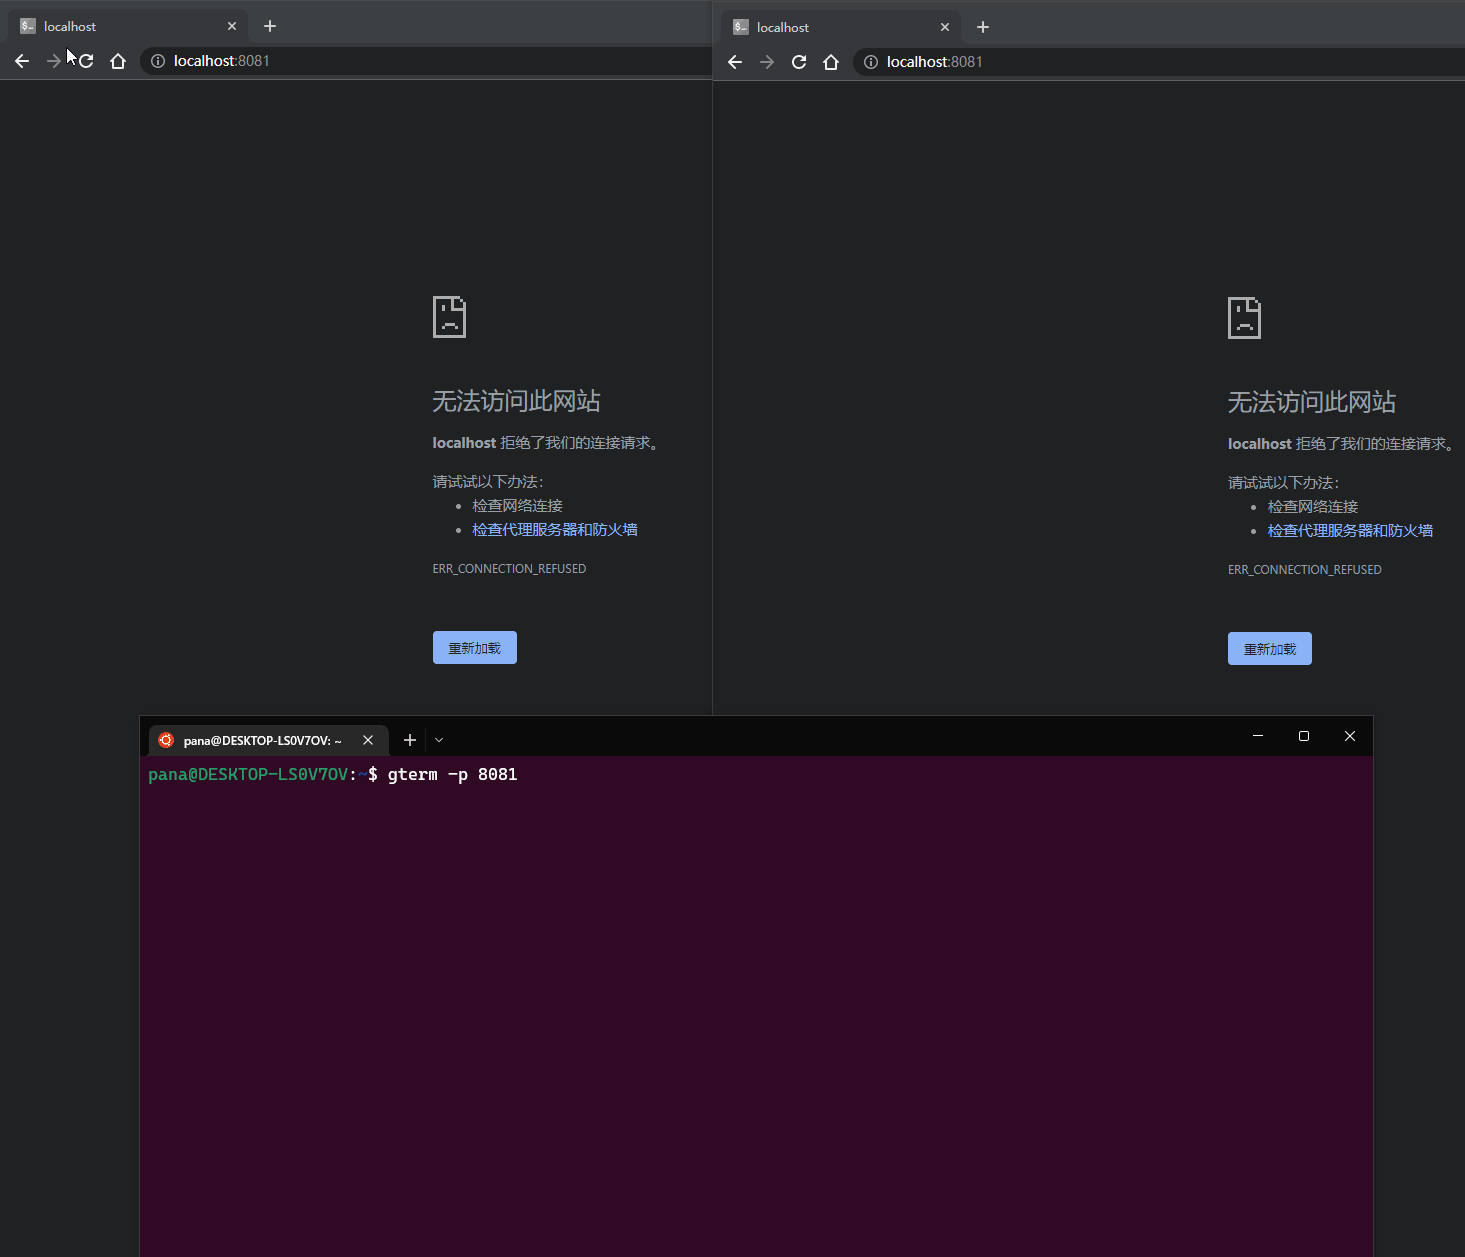Click the left browser address bar URL
The width and height of the screenshot is (1465, 1257).
(x=222, y=61)
